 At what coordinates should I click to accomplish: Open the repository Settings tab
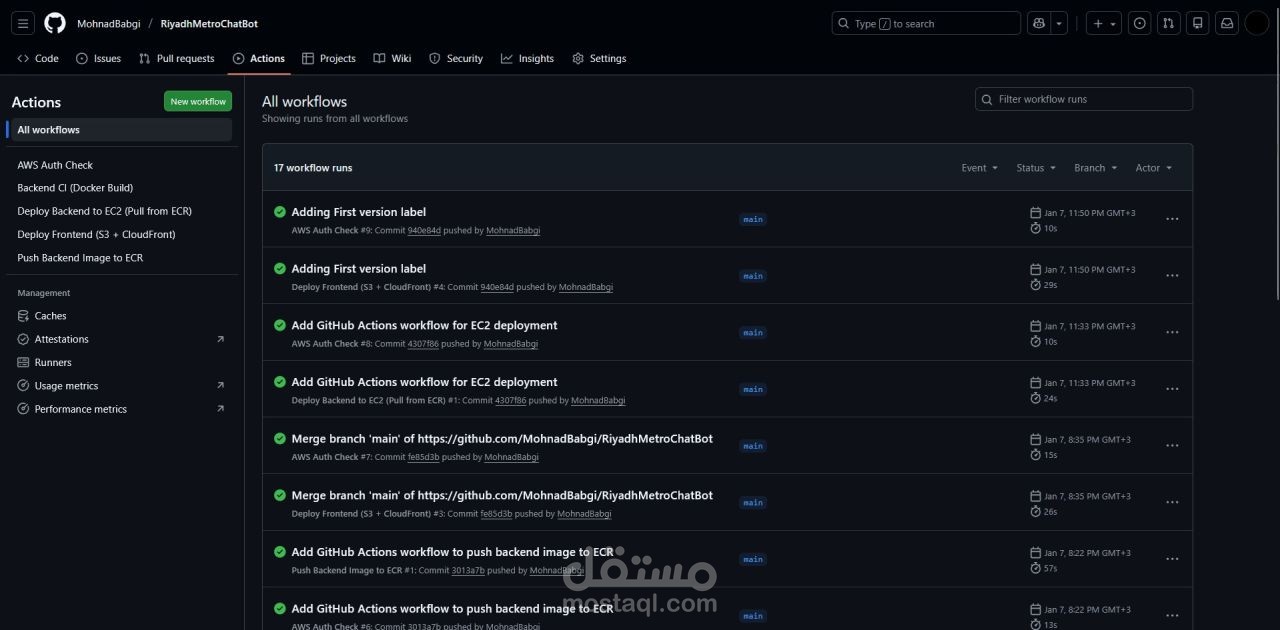tap(599, 59)
